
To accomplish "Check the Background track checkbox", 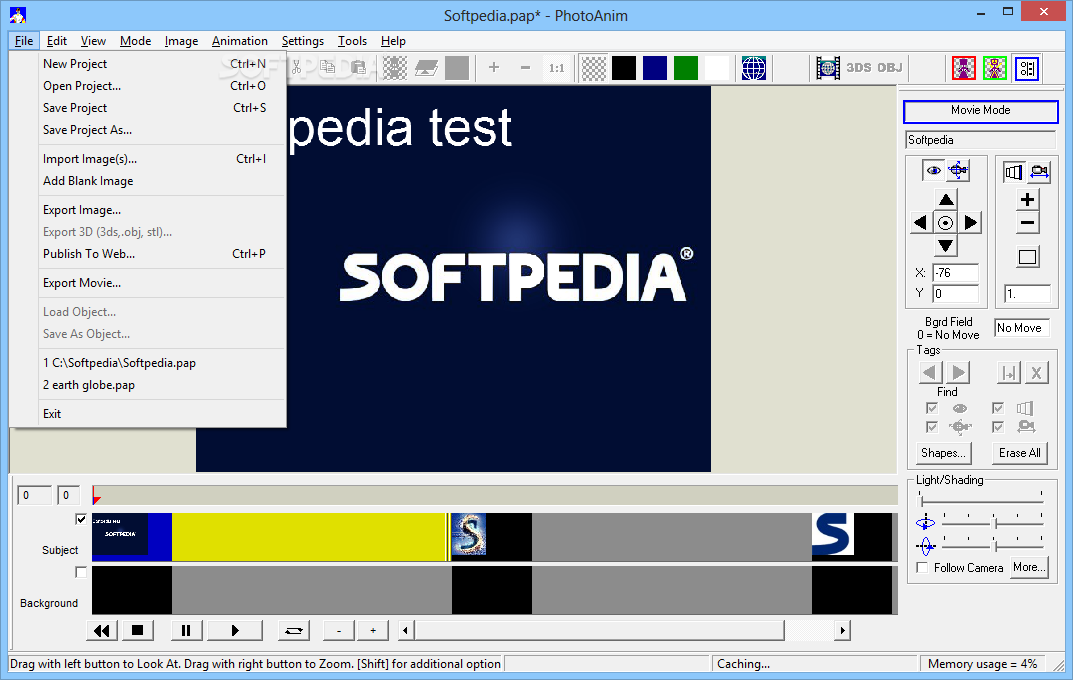I will click(81, 572).
